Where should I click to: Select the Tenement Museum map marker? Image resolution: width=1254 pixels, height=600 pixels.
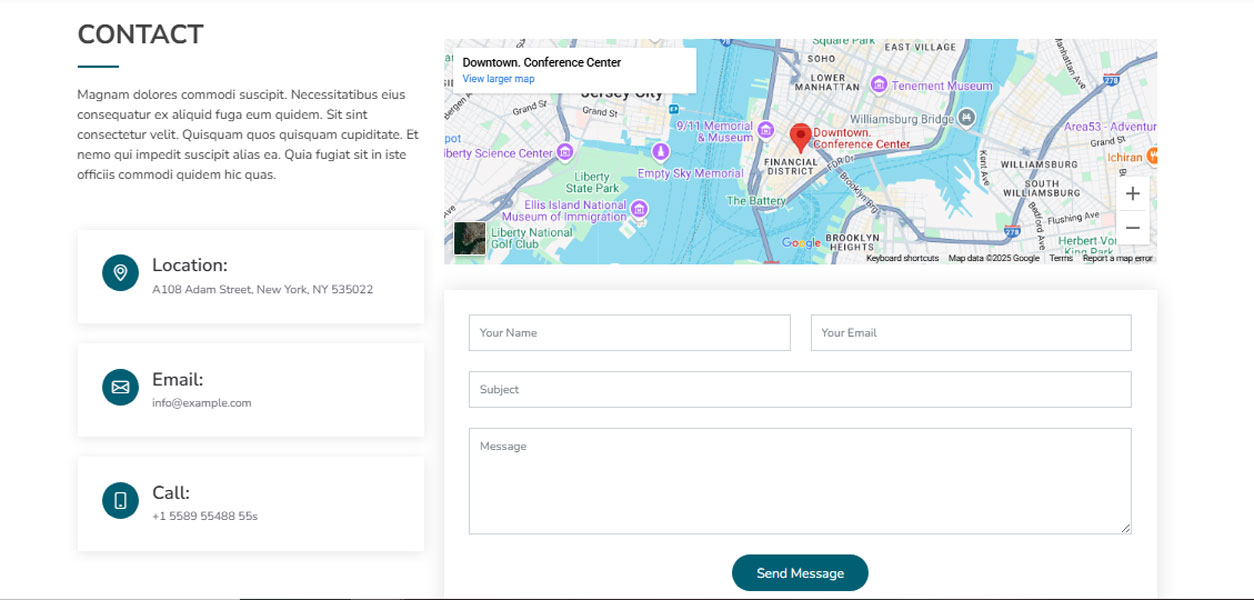pos(879,86)
